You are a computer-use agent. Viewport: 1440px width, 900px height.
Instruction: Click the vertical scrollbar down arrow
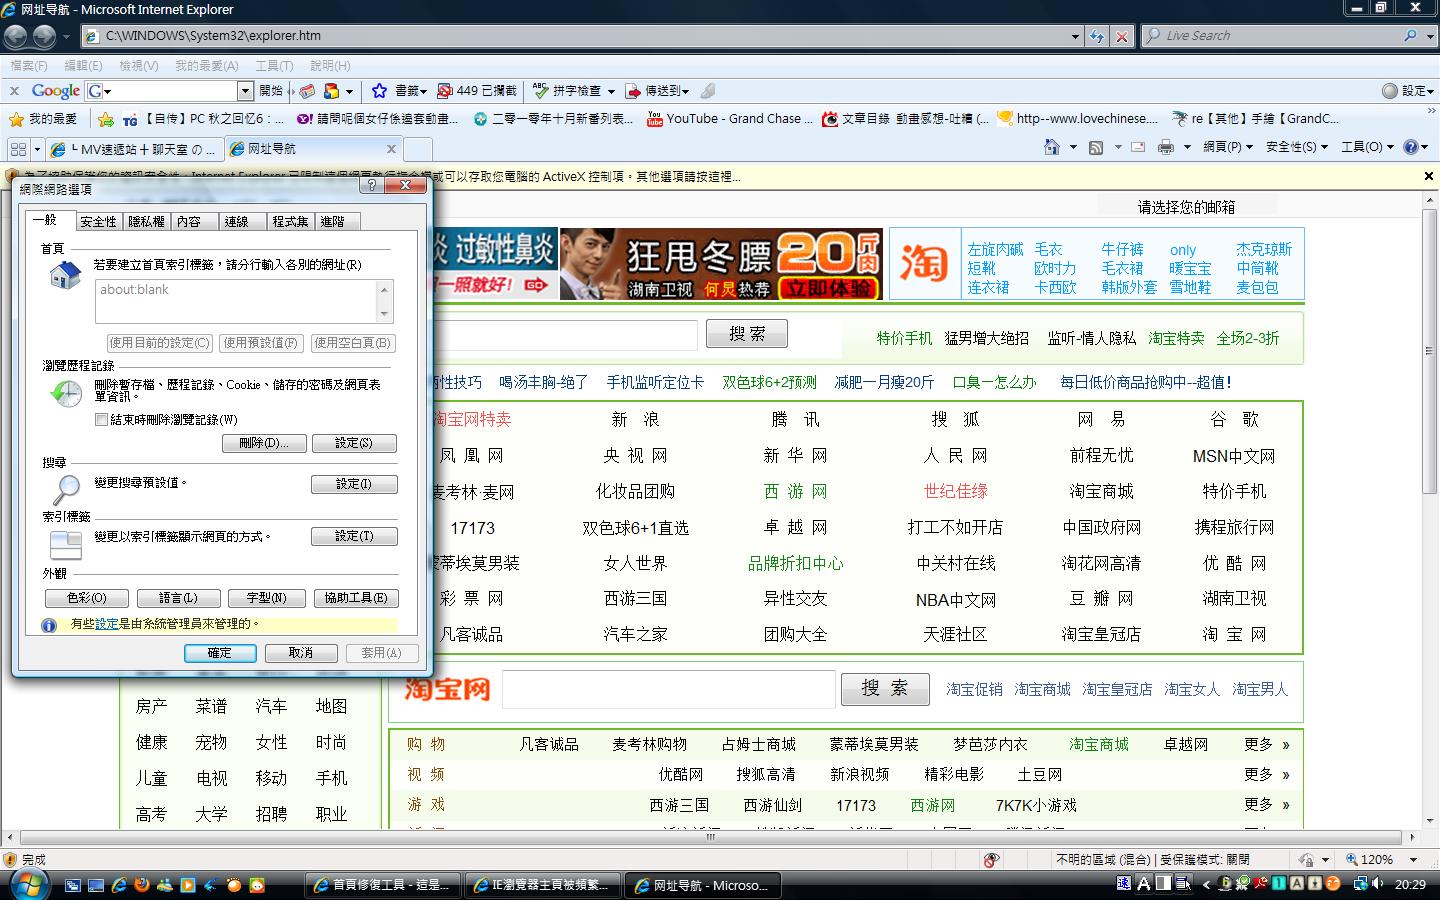(x=1429, y=820)
